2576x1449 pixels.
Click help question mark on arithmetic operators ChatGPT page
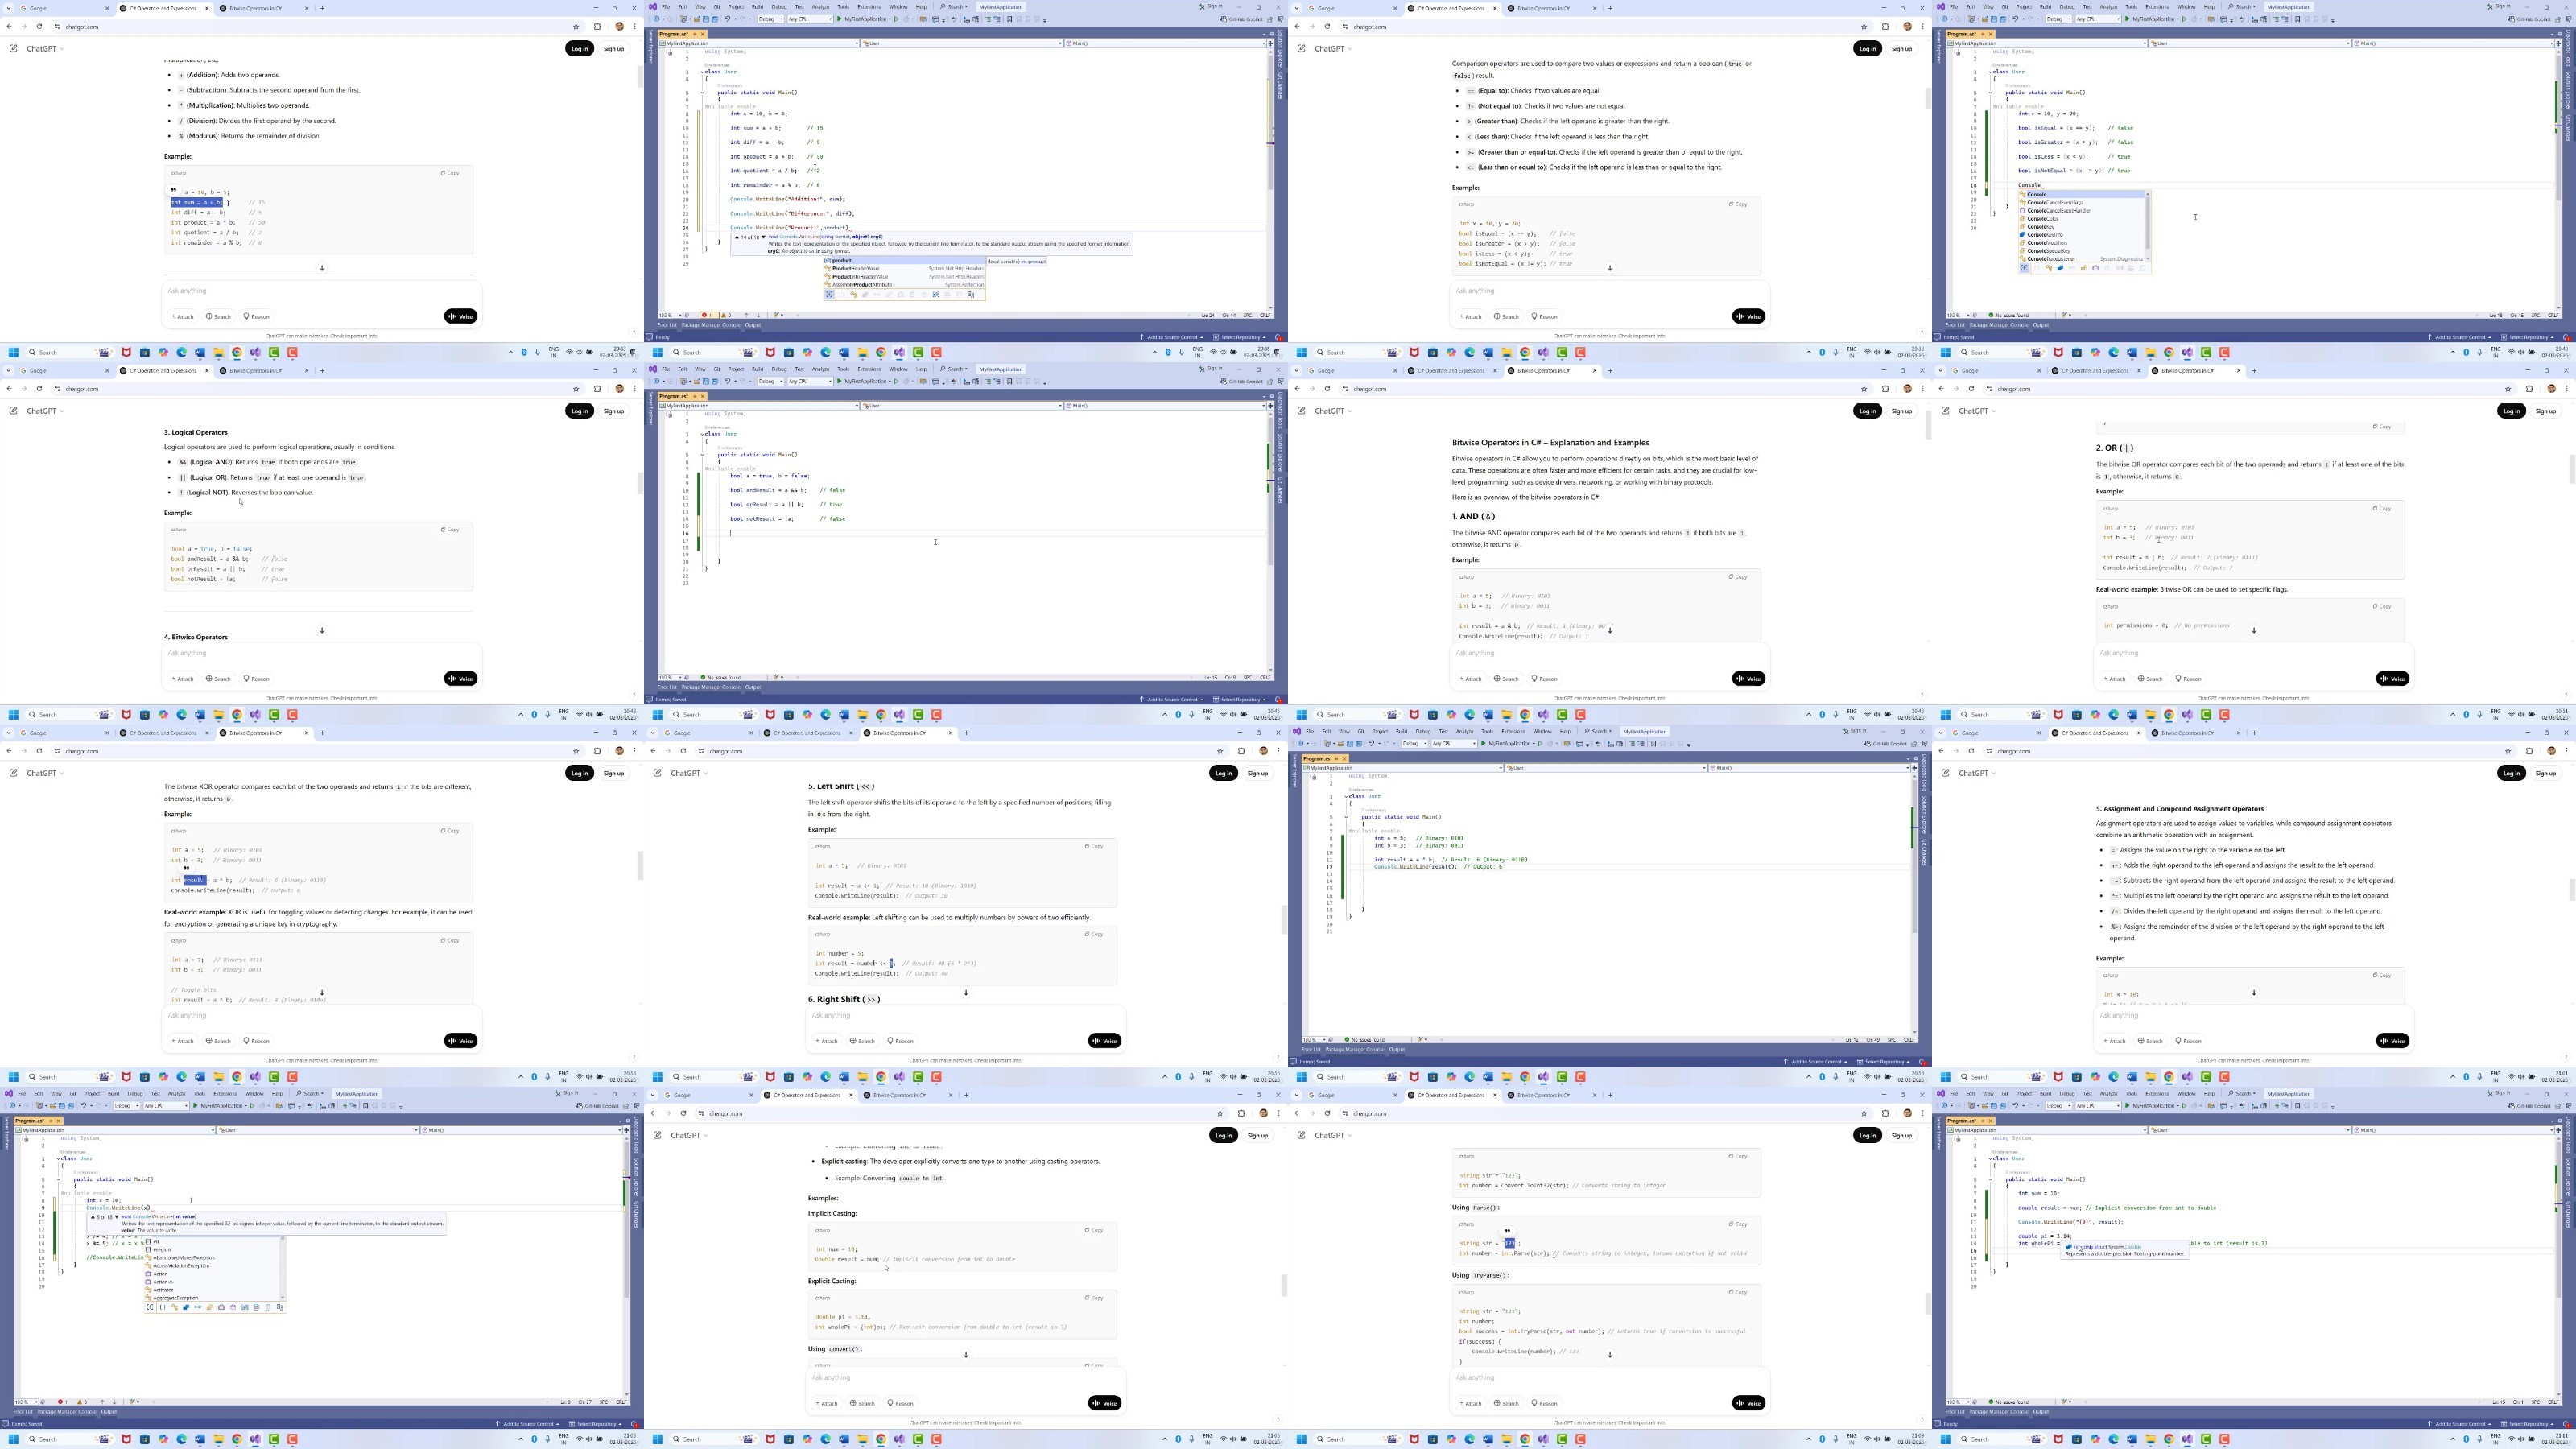click(633, 333)
